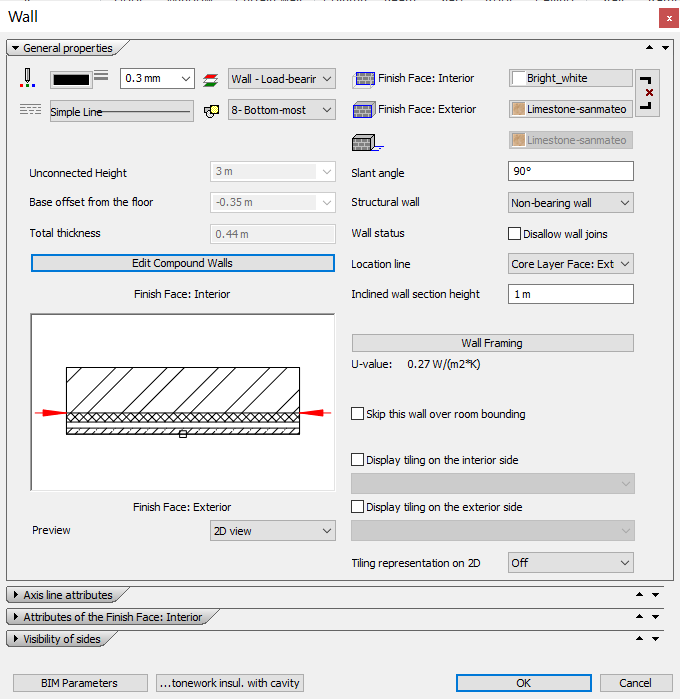Click the Finish Face: Interior brick icon

pyautogui.click(x=362, y=79)
